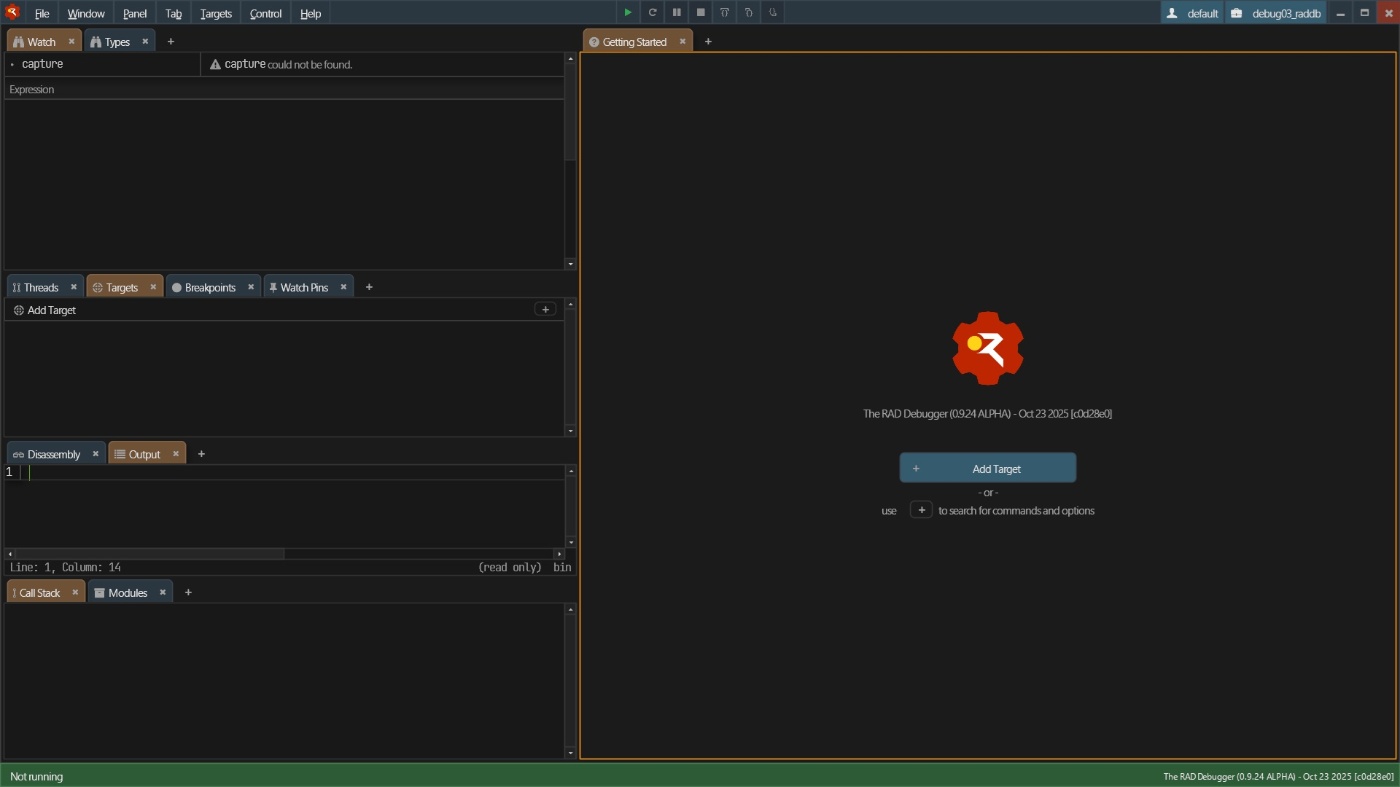
Task: Click the Output panel scroll right arrow
Action: [x=559, y=553]
